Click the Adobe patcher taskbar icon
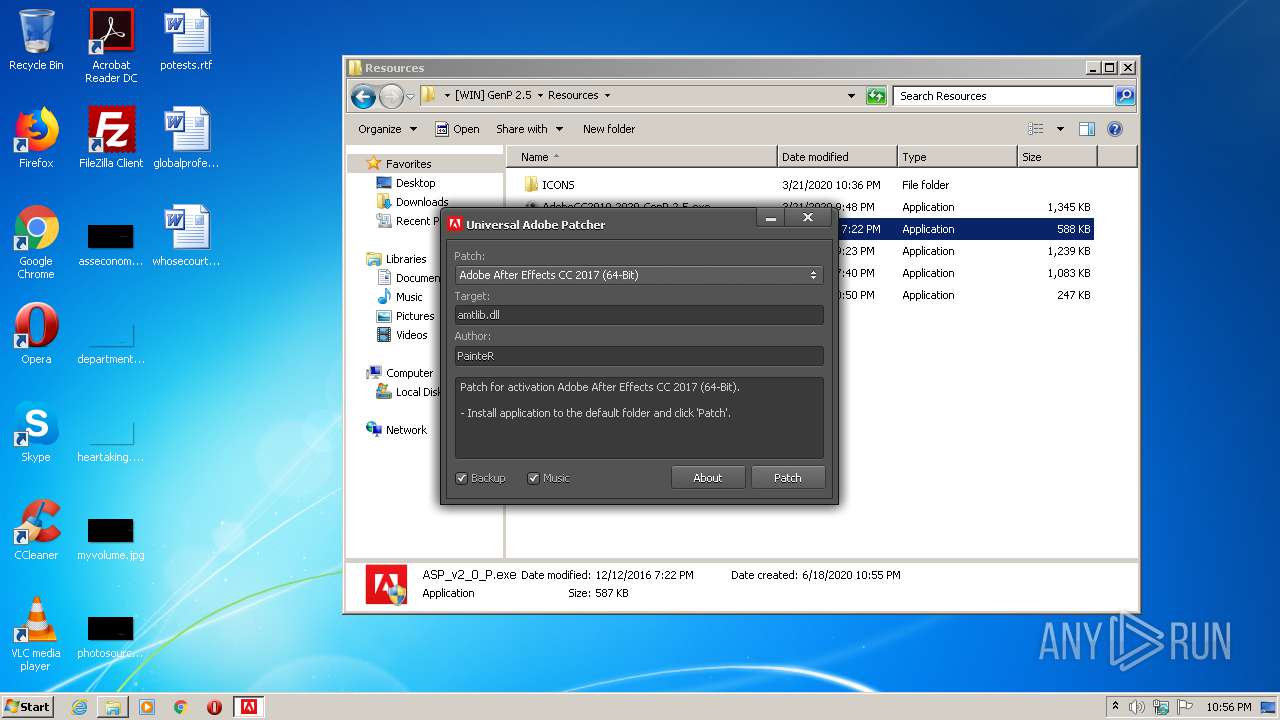1280x720 pixels. pyautogui.click(x=248, y=707)
